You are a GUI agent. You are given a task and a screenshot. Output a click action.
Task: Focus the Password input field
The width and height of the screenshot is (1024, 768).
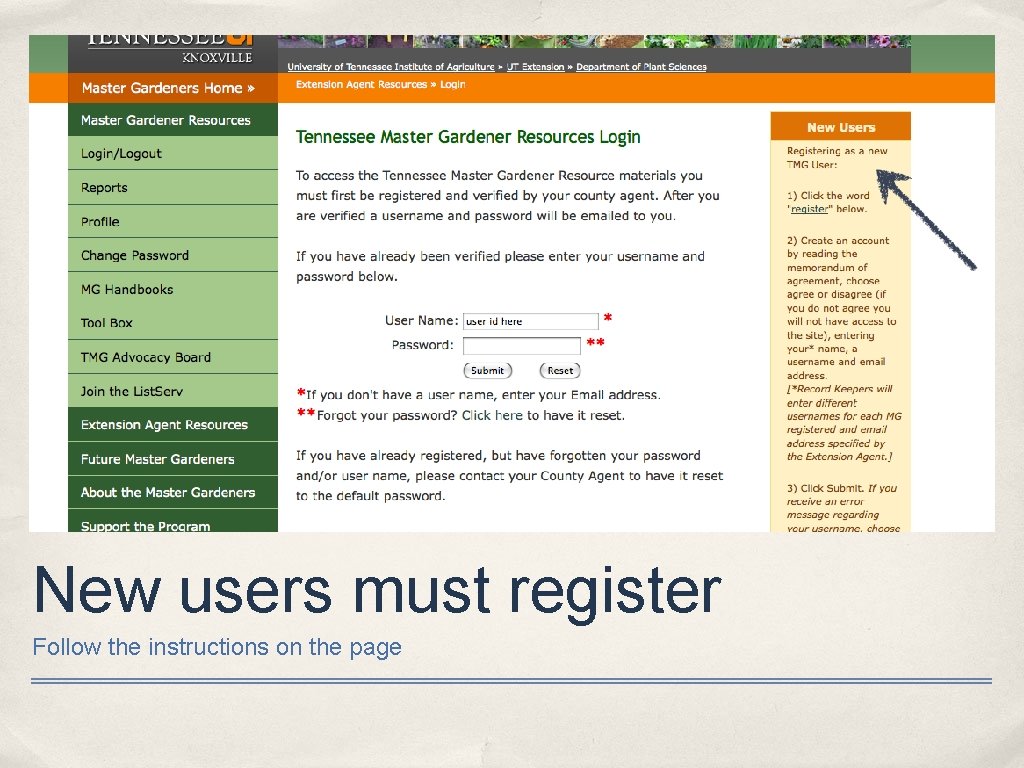click(522, 345)
